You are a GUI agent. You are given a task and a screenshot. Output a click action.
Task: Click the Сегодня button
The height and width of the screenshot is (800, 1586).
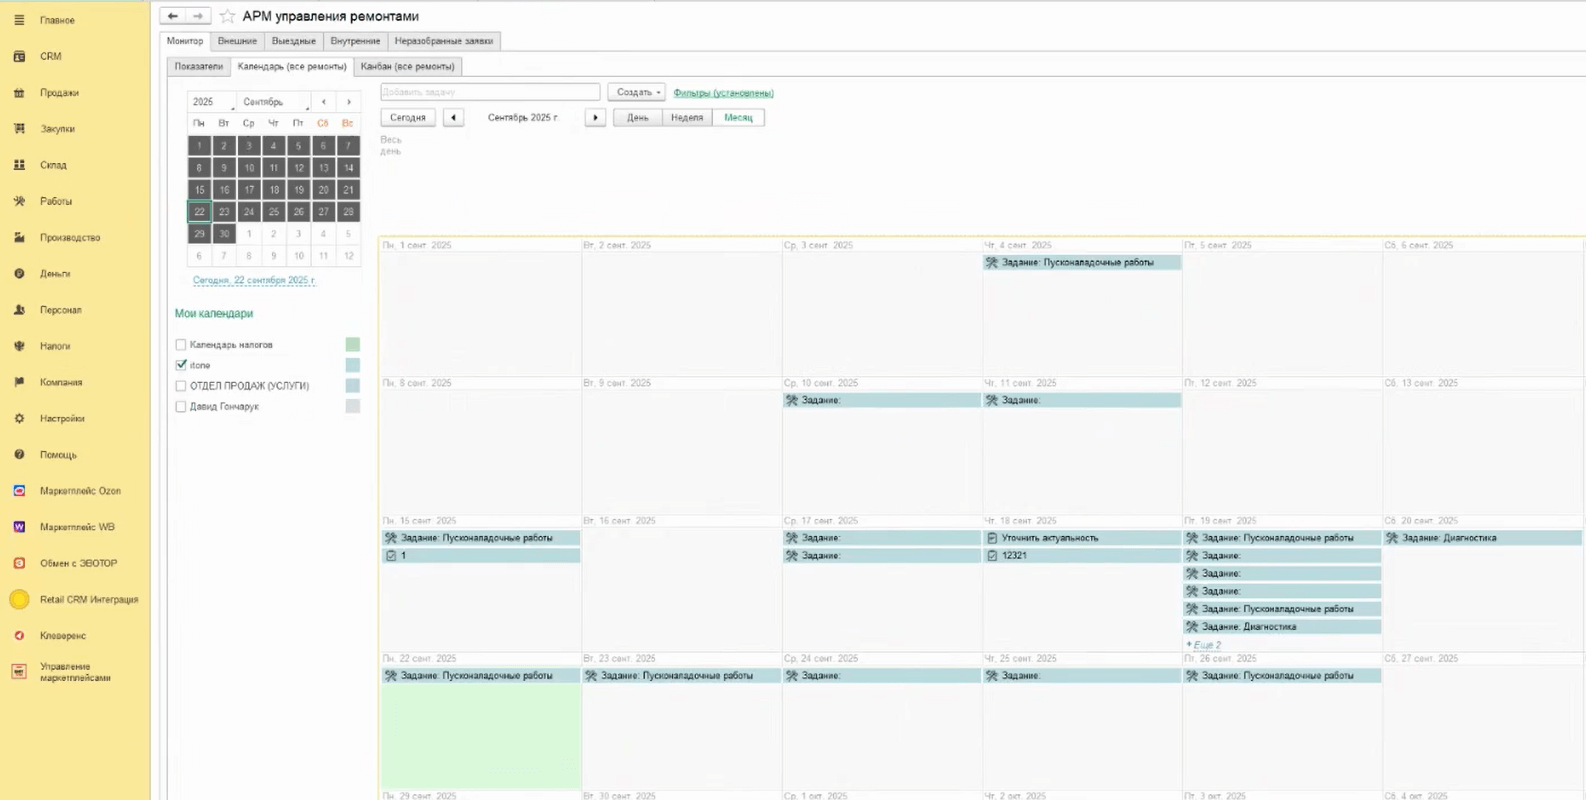pyautogui.click(x=408, y=118)
